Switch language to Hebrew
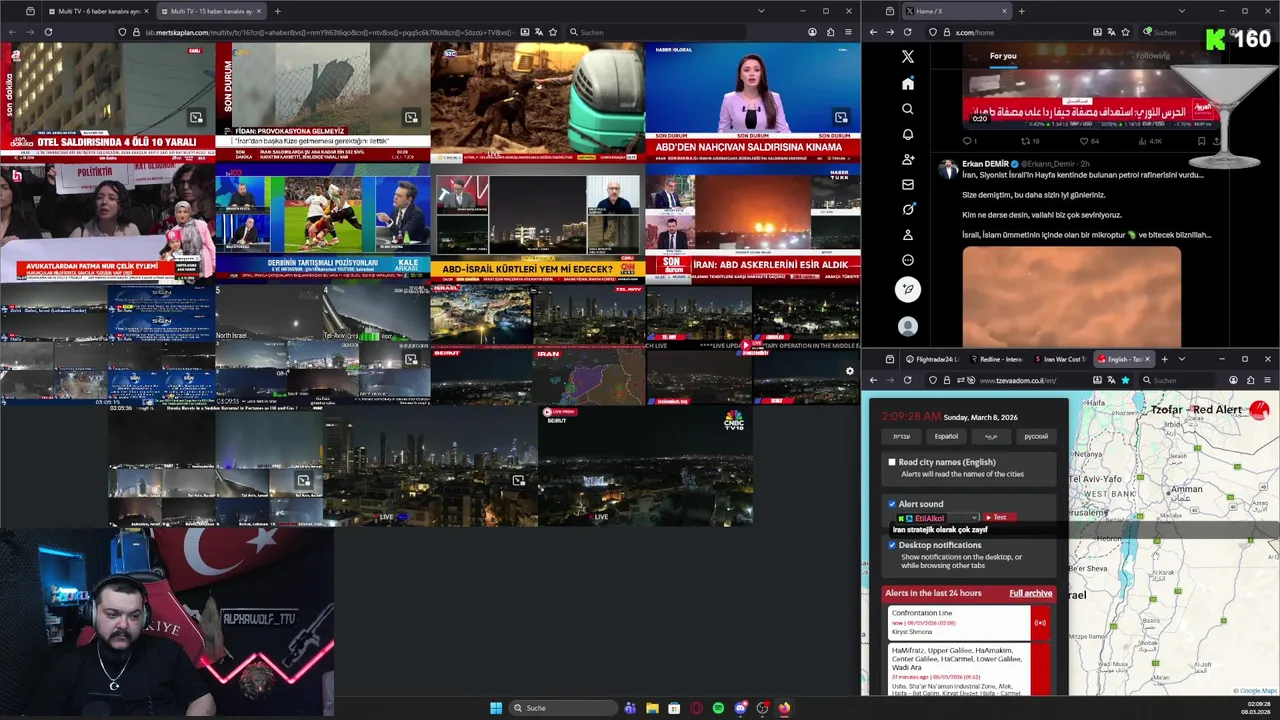Image resolution: width=1280 pixels, height=720 pixels. (x=901, y=436)
